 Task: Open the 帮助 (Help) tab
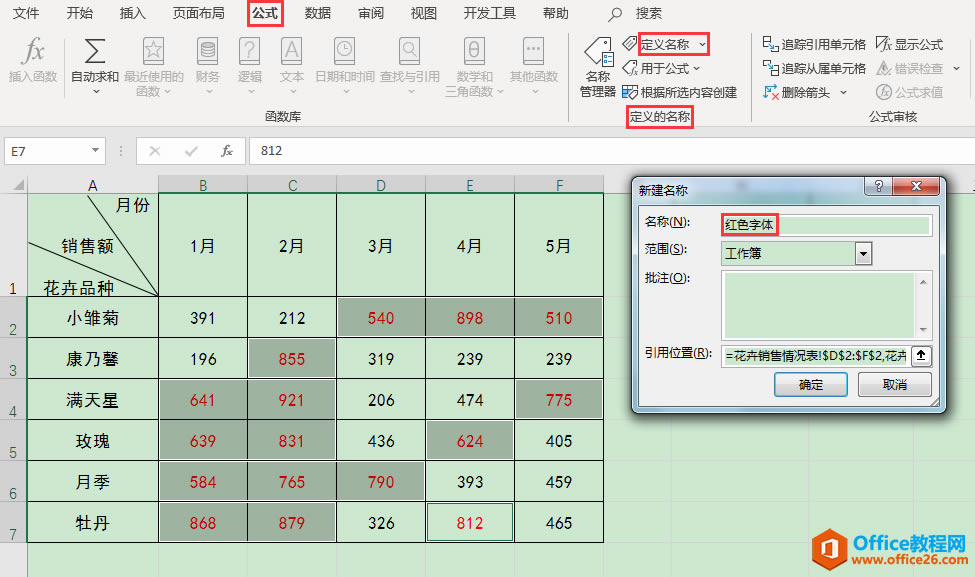(x=555, y=13)
